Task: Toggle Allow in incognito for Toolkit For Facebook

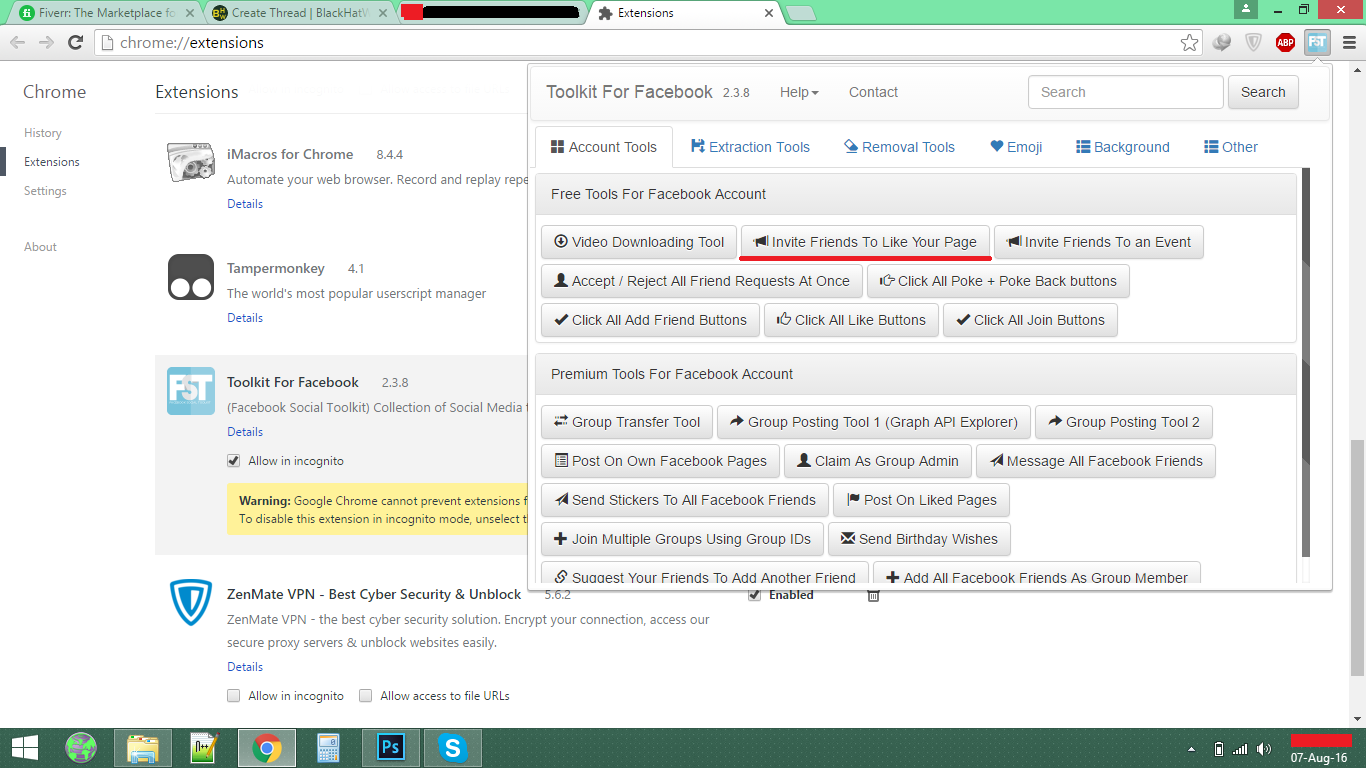Action: tap(234, 461)
